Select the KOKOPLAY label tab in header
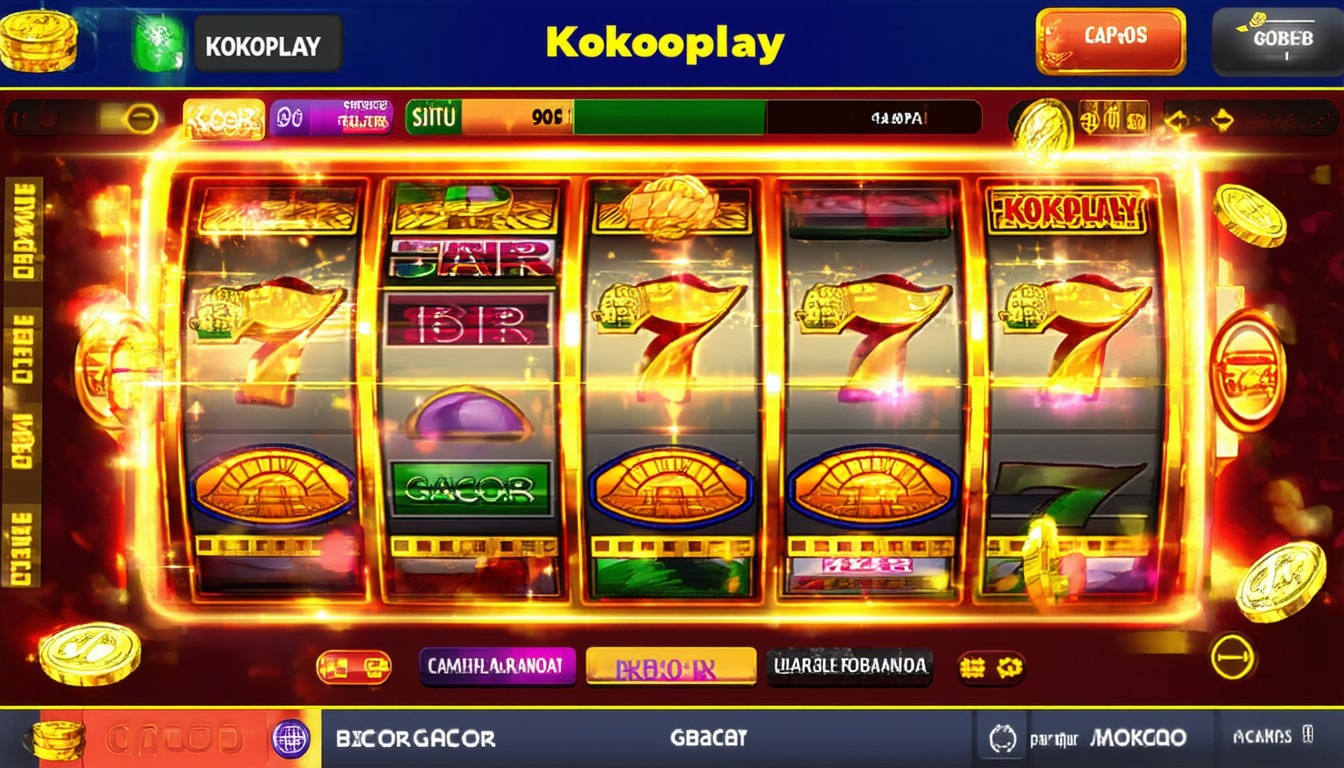 267,44
